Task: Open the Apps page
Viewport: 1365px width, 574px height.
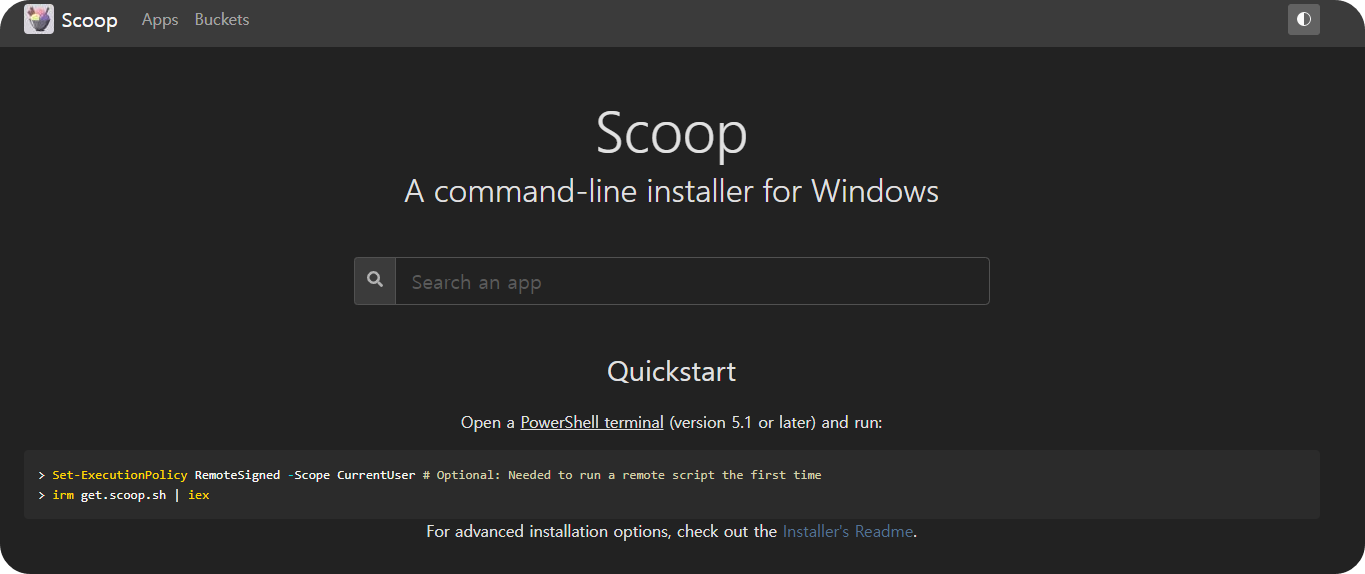Action: [x=160, y=19]
